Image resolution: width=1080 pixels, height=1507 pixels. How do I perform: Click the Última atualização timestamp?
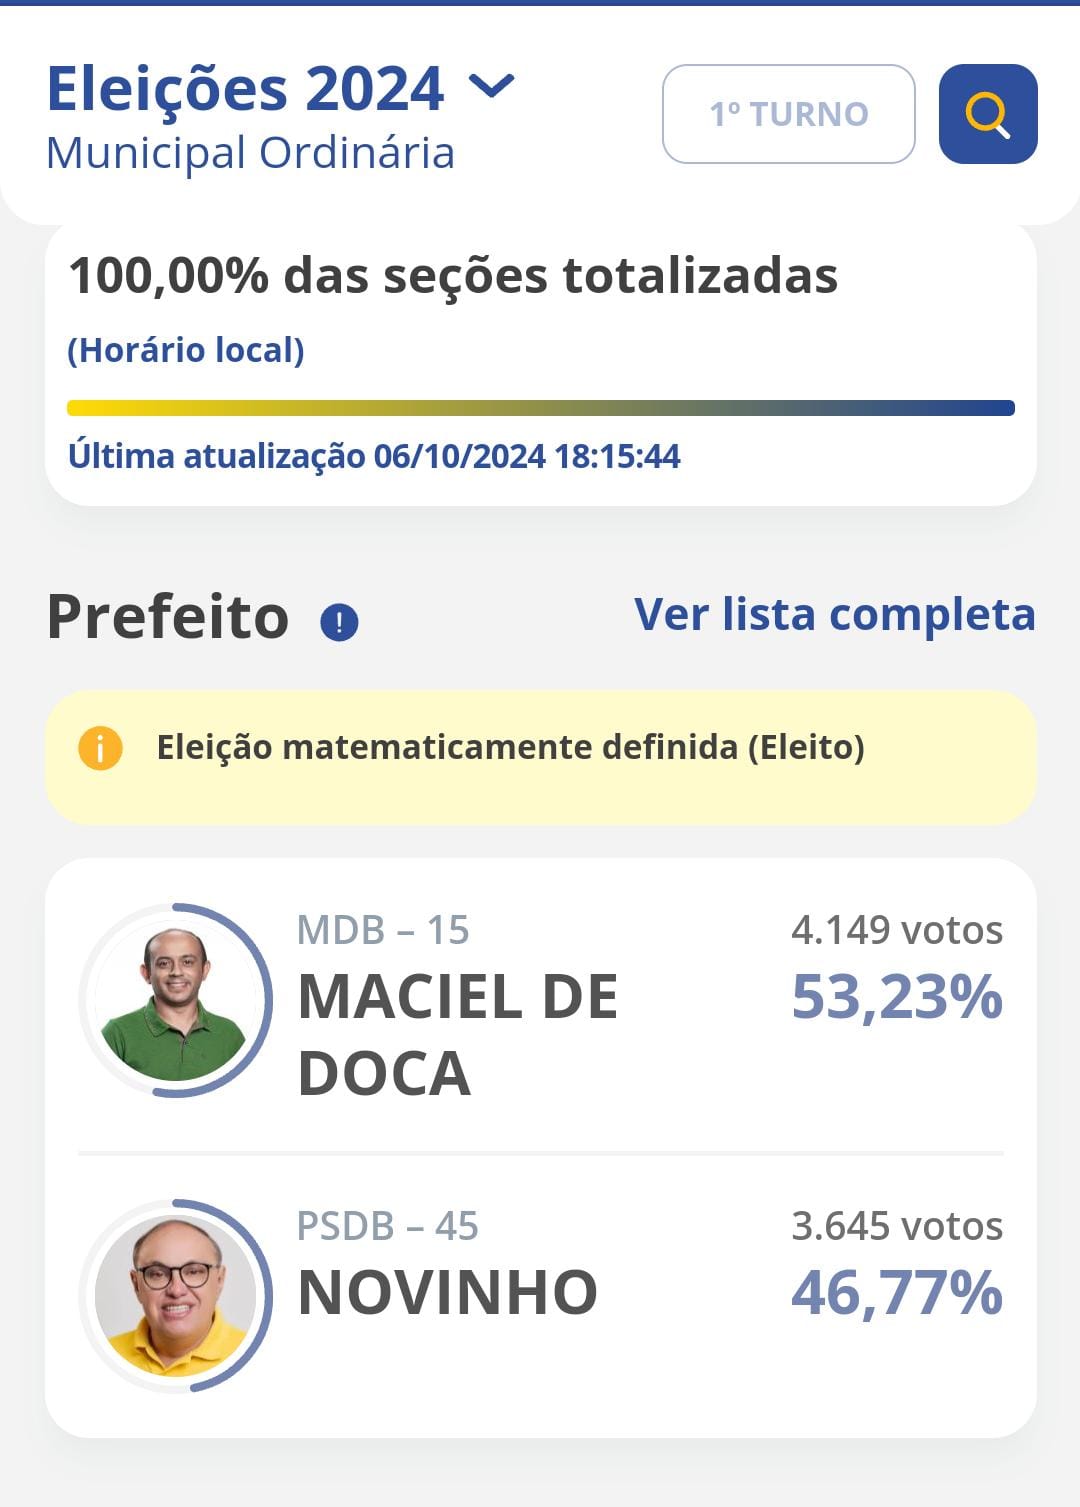point(374,456)
